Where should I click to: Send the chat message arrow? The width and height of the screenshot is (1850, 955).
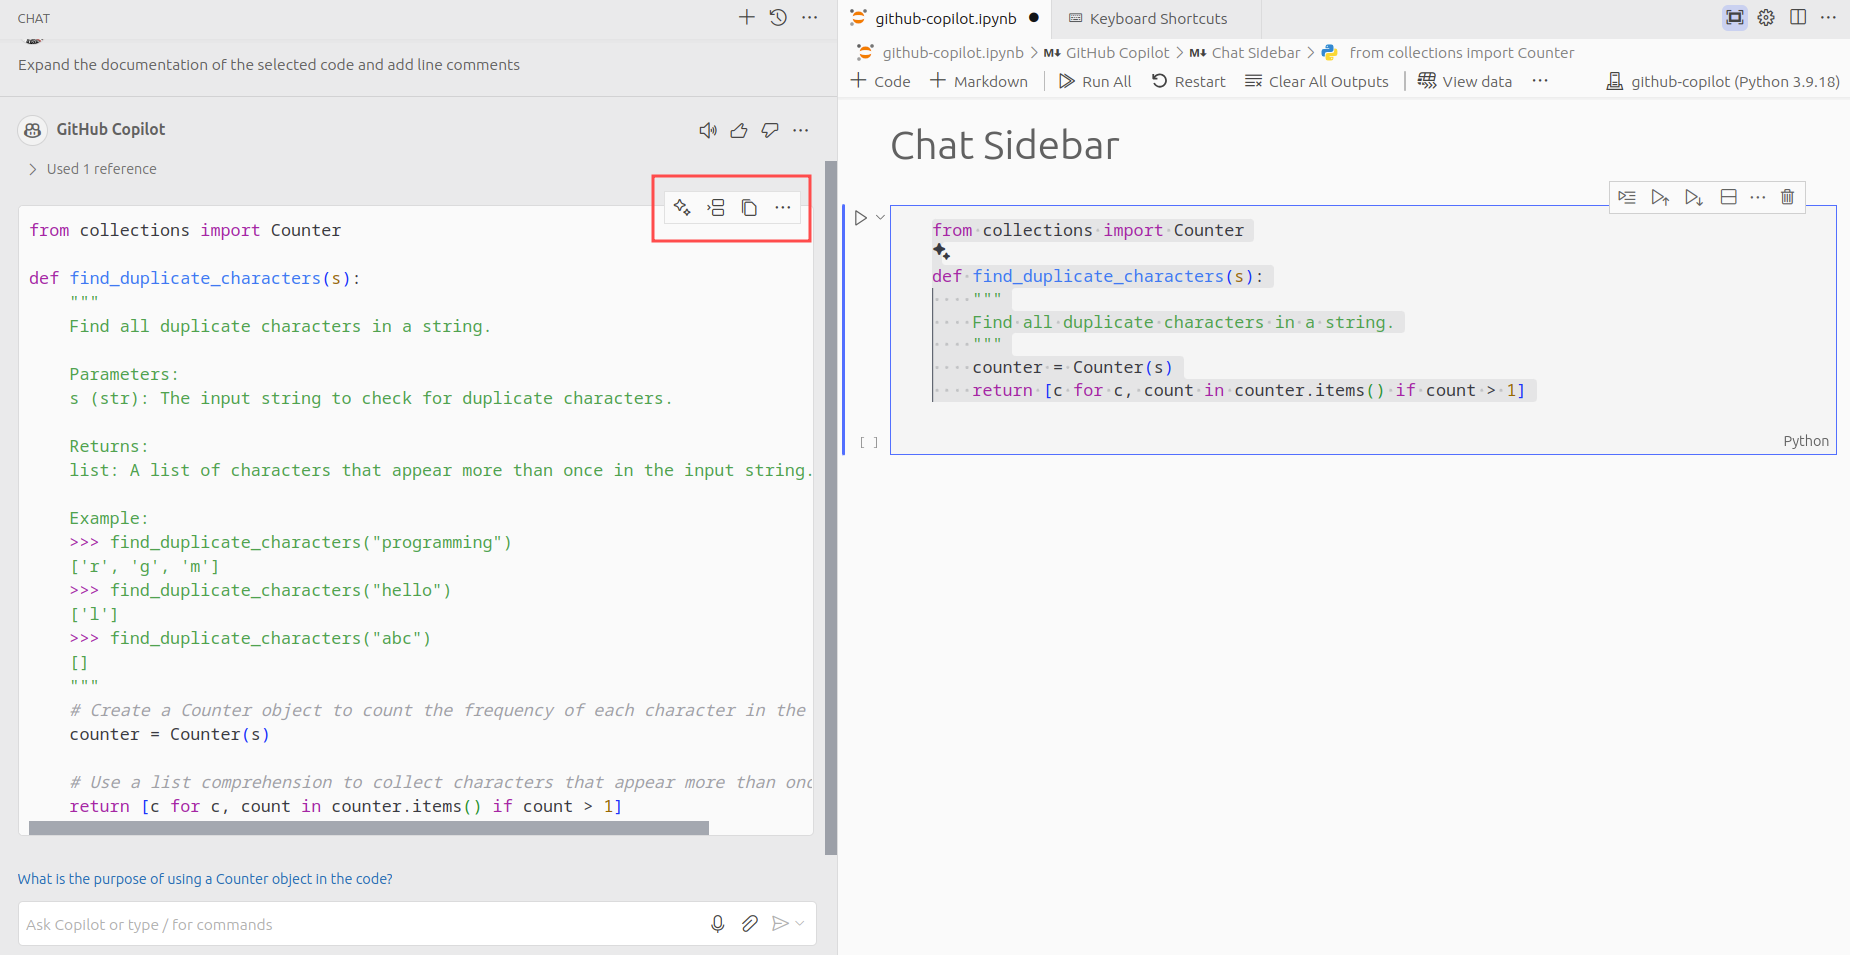click(780, 924)
